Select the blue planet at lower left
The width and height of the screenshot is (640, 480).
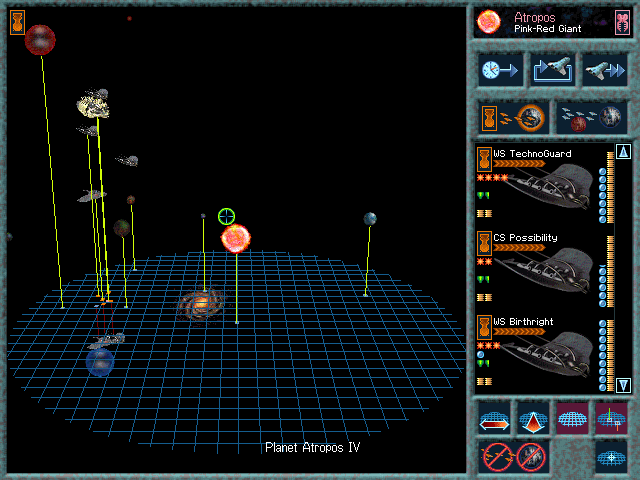(100, 362)
